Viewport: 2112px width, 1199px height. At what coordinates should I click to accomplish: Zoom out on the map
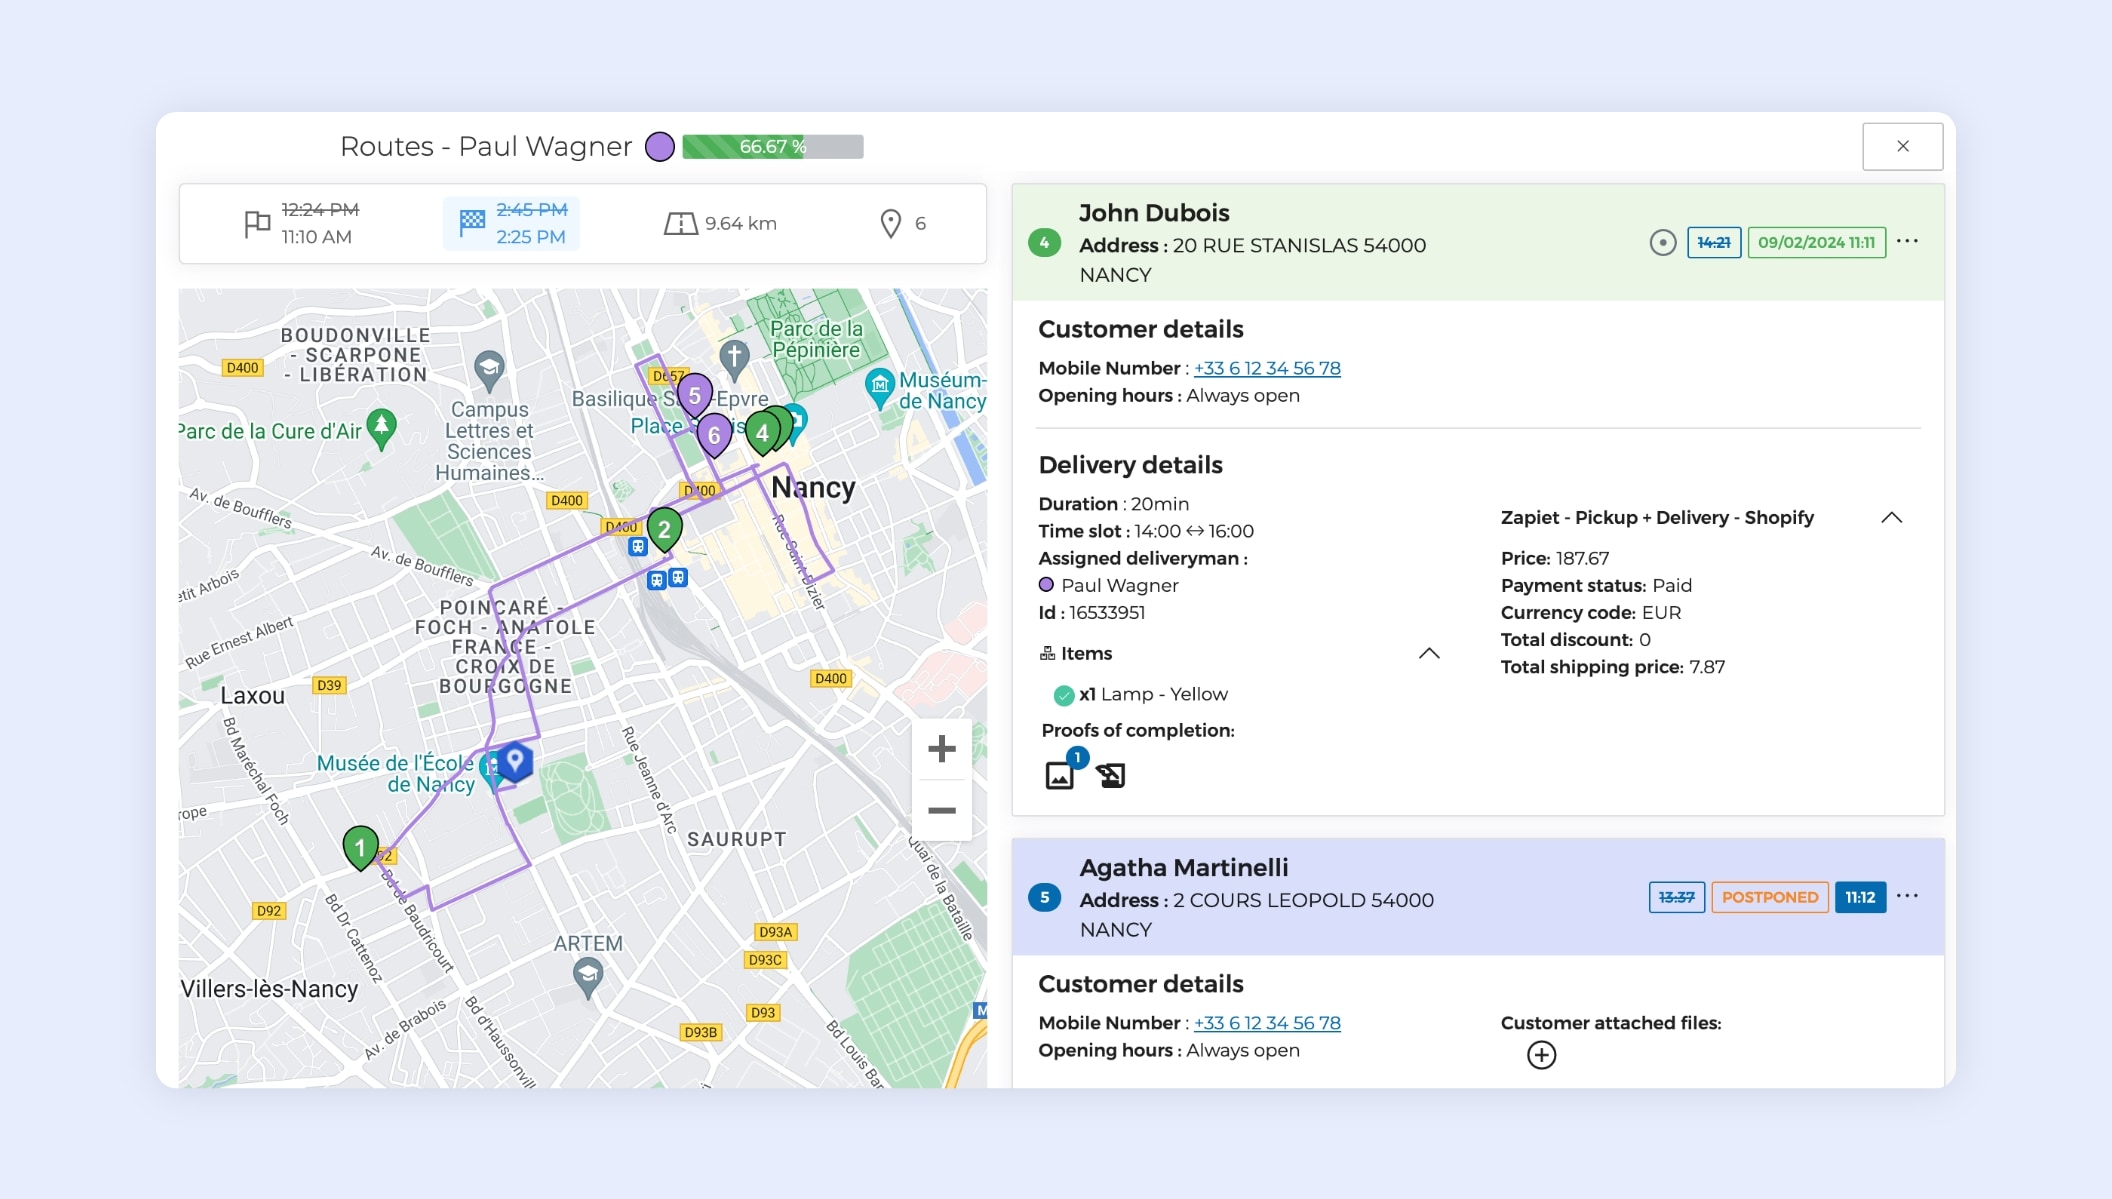(941, 810)
